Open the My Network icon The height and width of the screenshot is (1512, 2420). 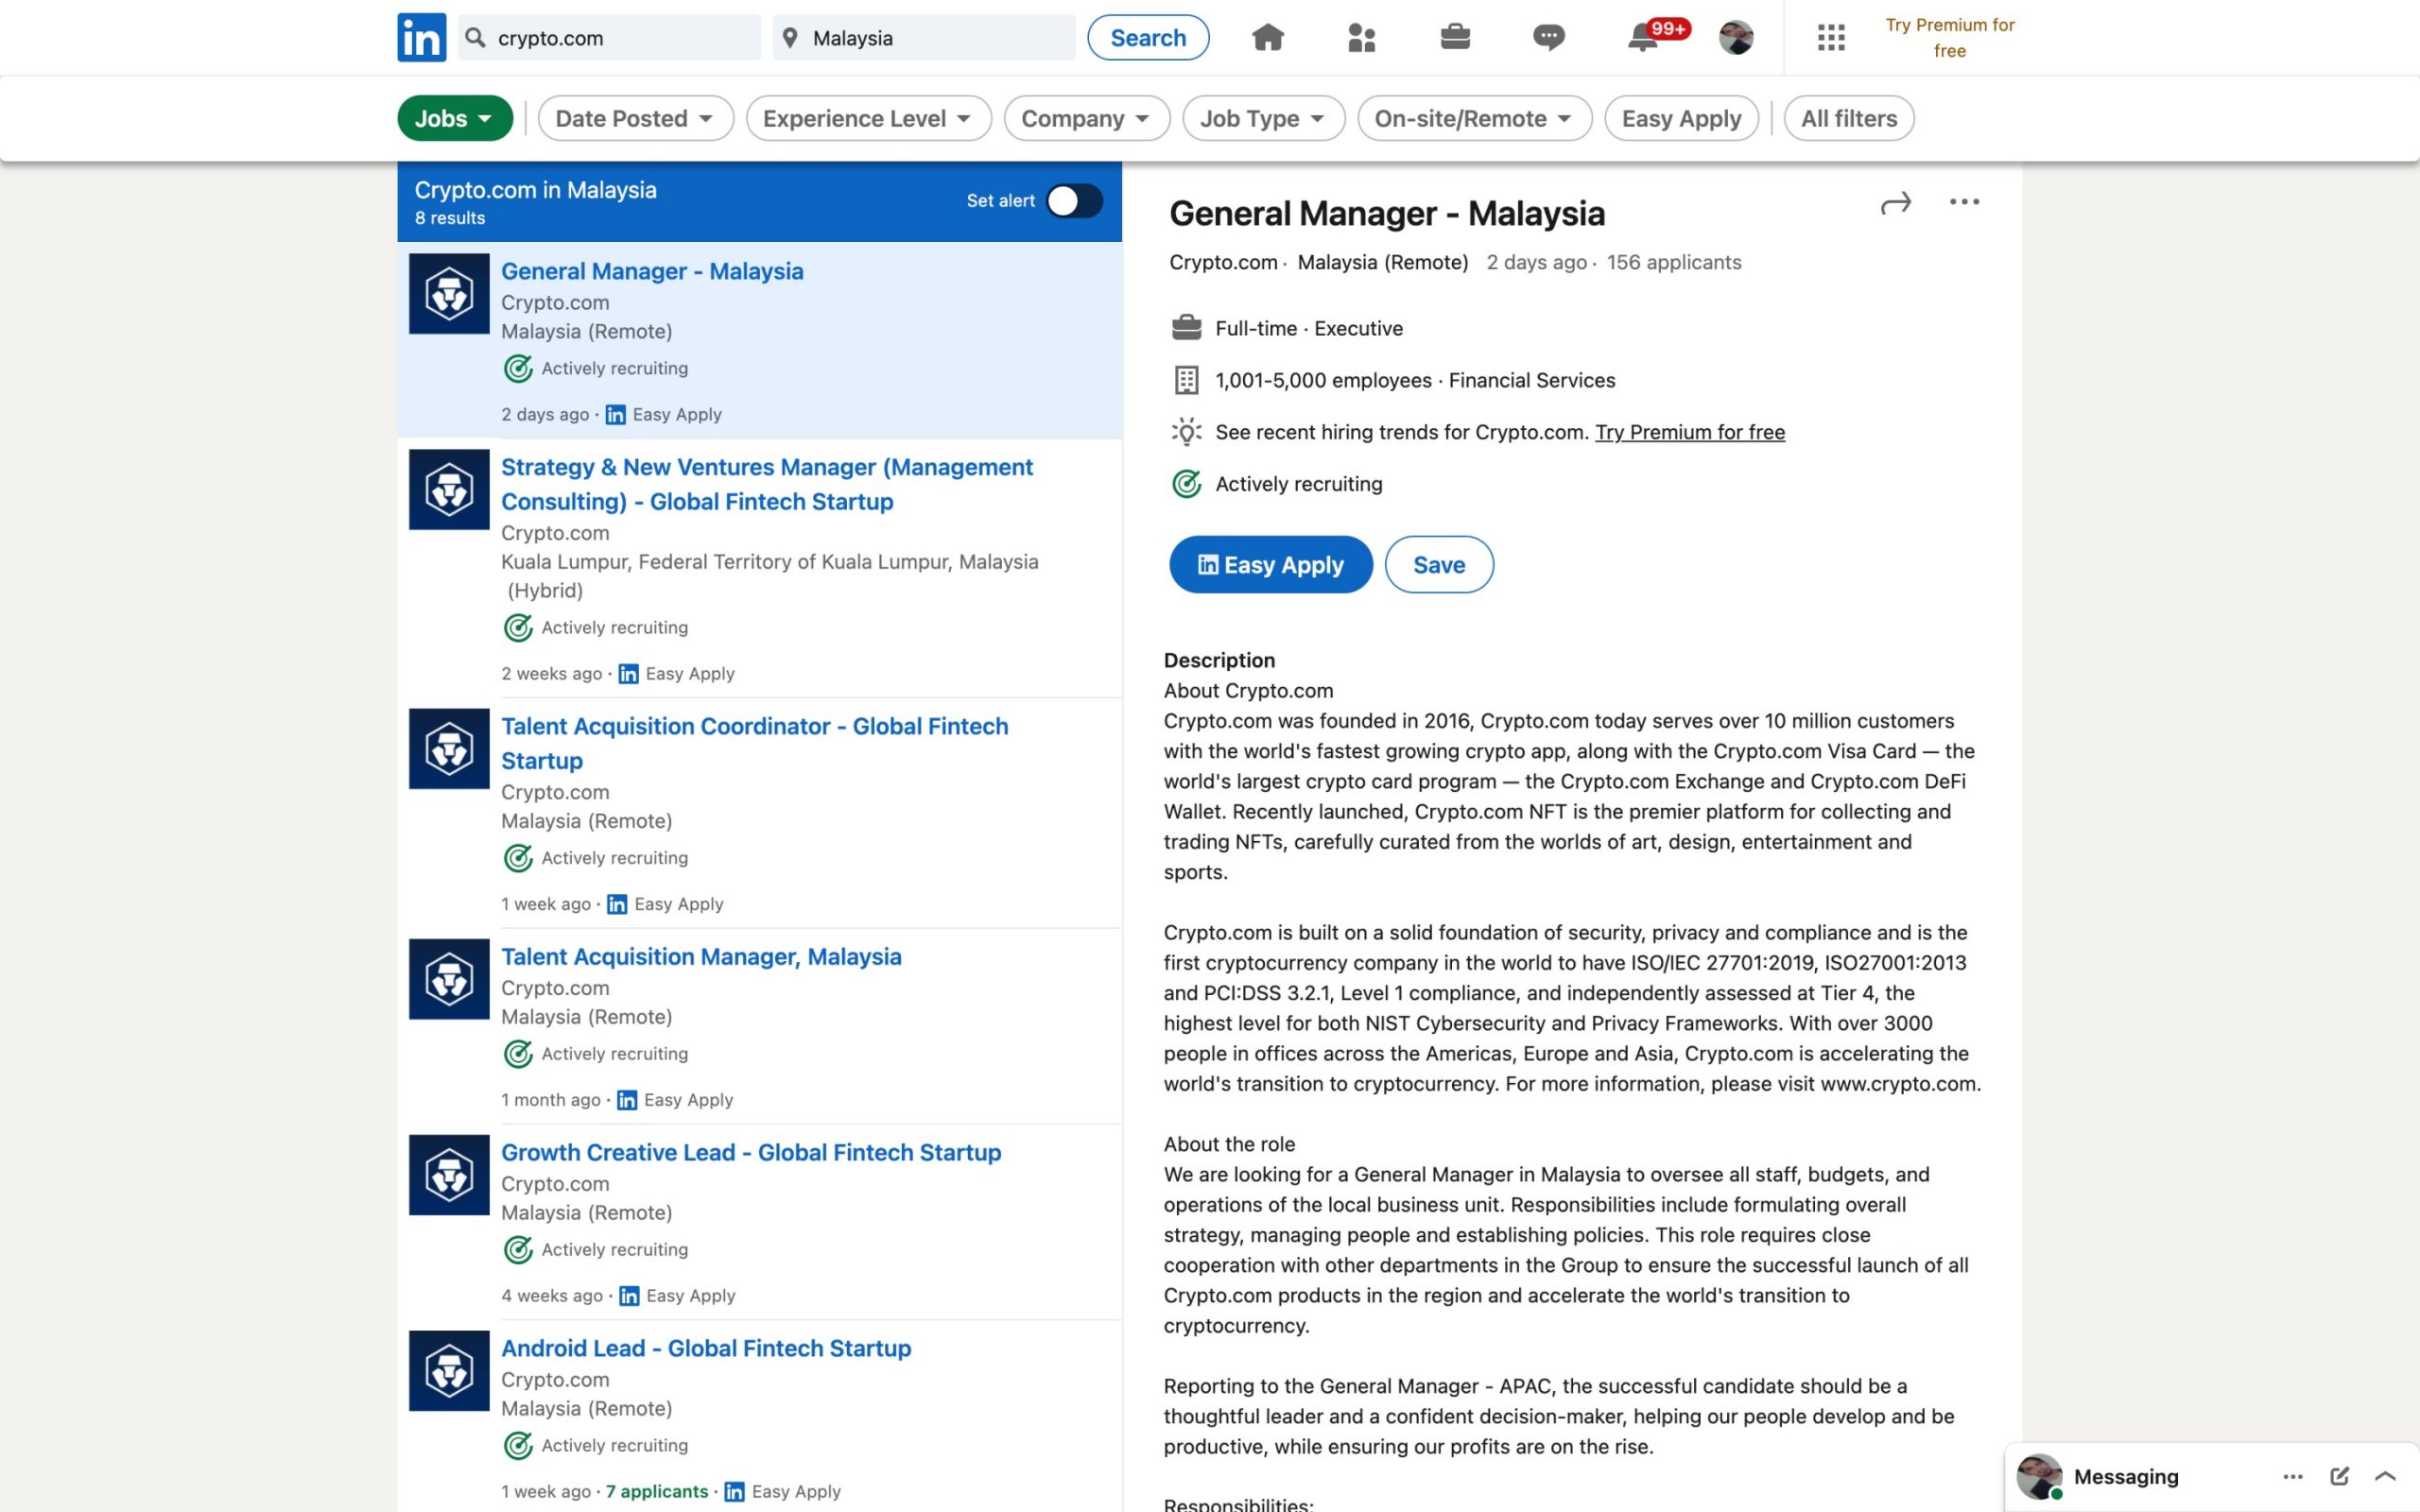tap(1361, 38)
